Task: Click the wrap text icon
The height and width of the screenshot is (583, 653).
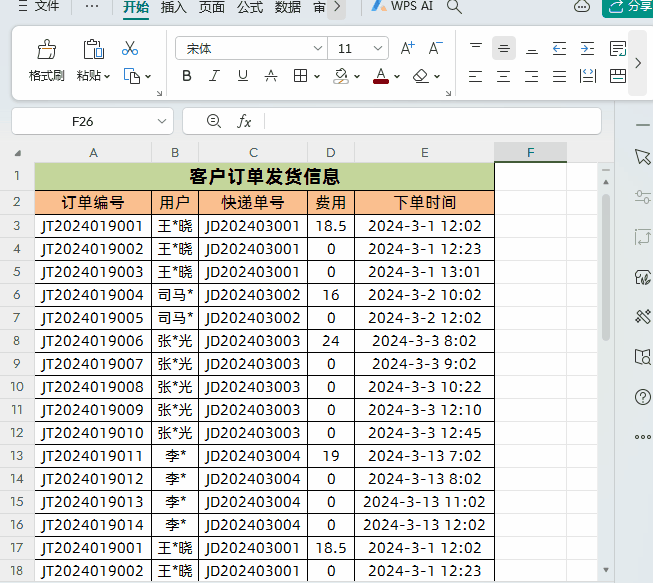Action: 618,49
